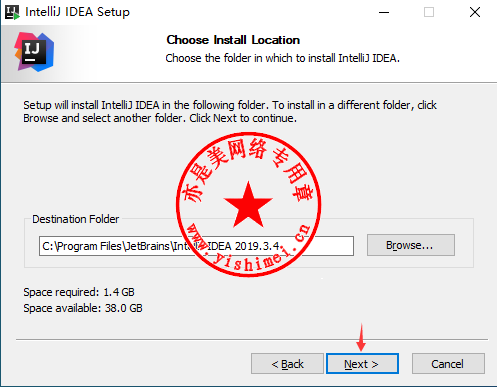Click the 'Choose the folder in which to install' subtitle

coord(282,58)
